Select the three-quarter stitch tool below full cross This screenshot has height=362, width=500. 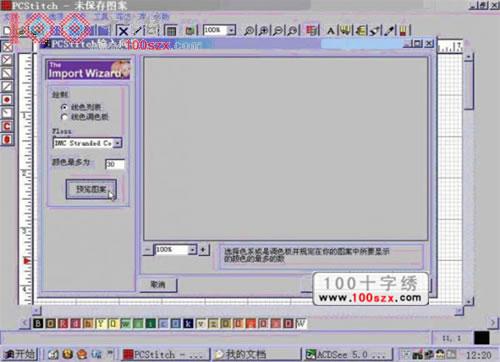tap(7, 60)
